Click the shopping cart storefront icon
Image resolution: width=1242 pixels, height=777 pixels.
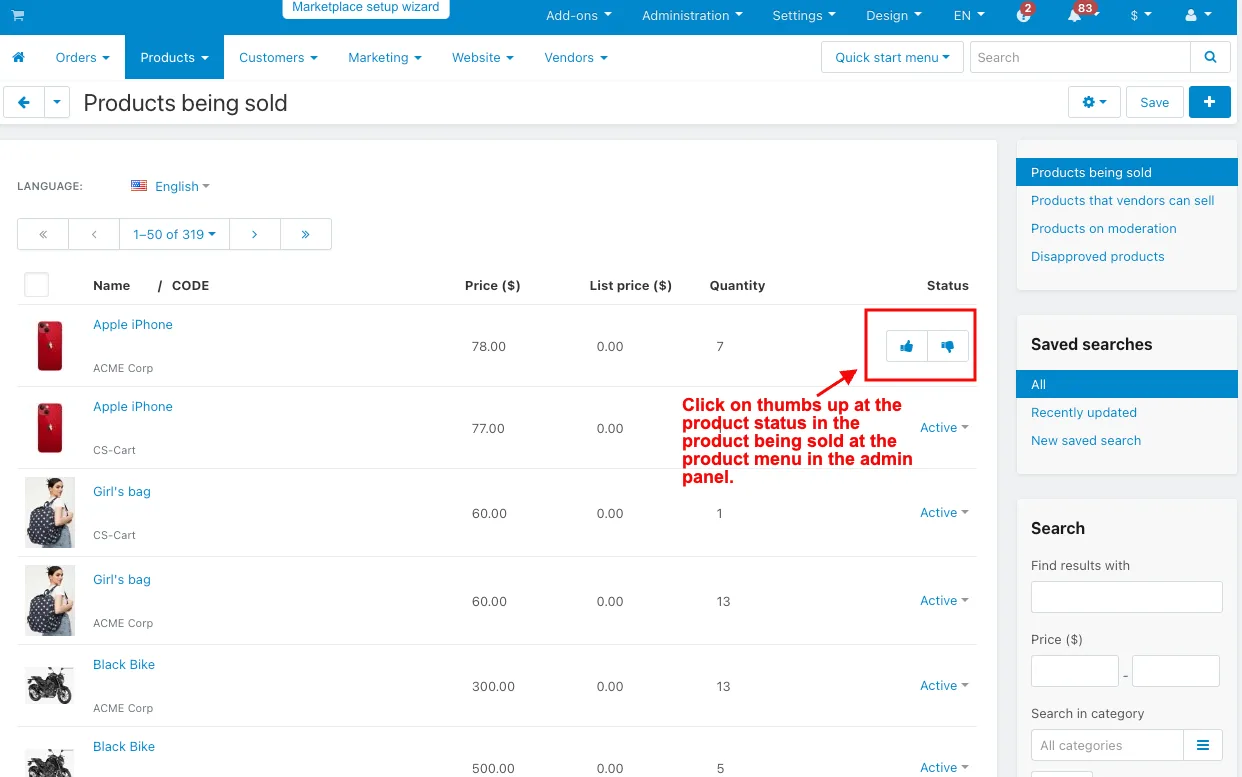[x=18, y=16]
